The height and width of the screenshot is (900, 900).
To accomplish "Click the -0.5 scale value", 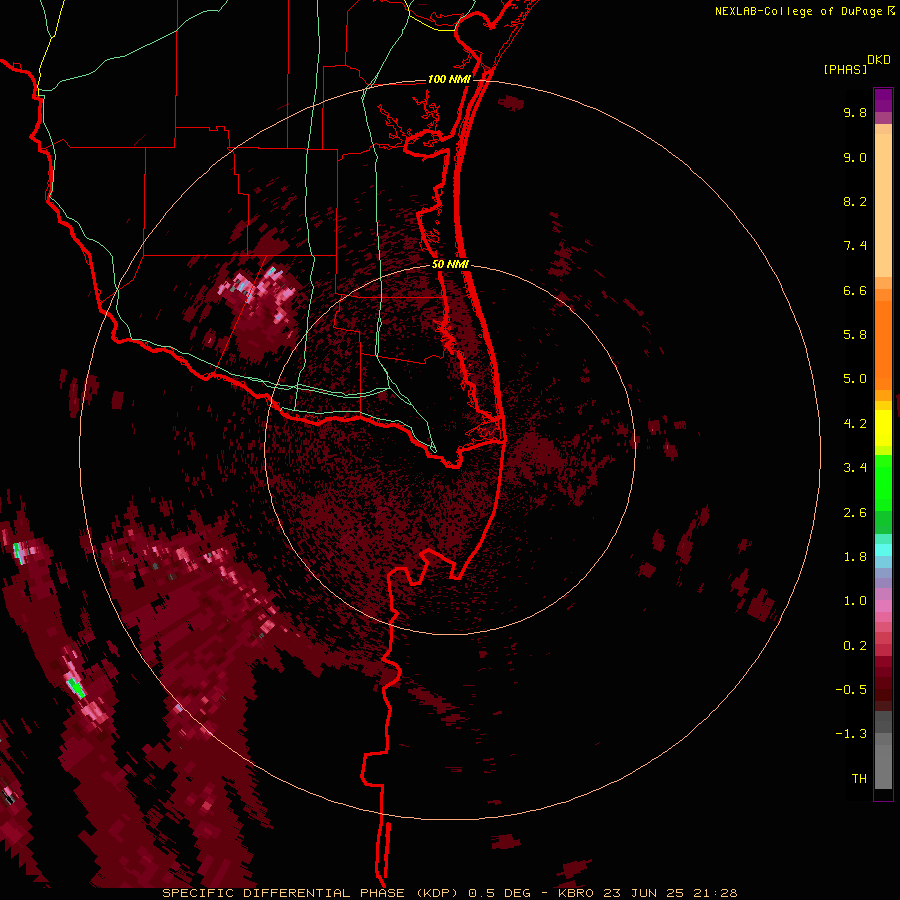I will 851,690.
